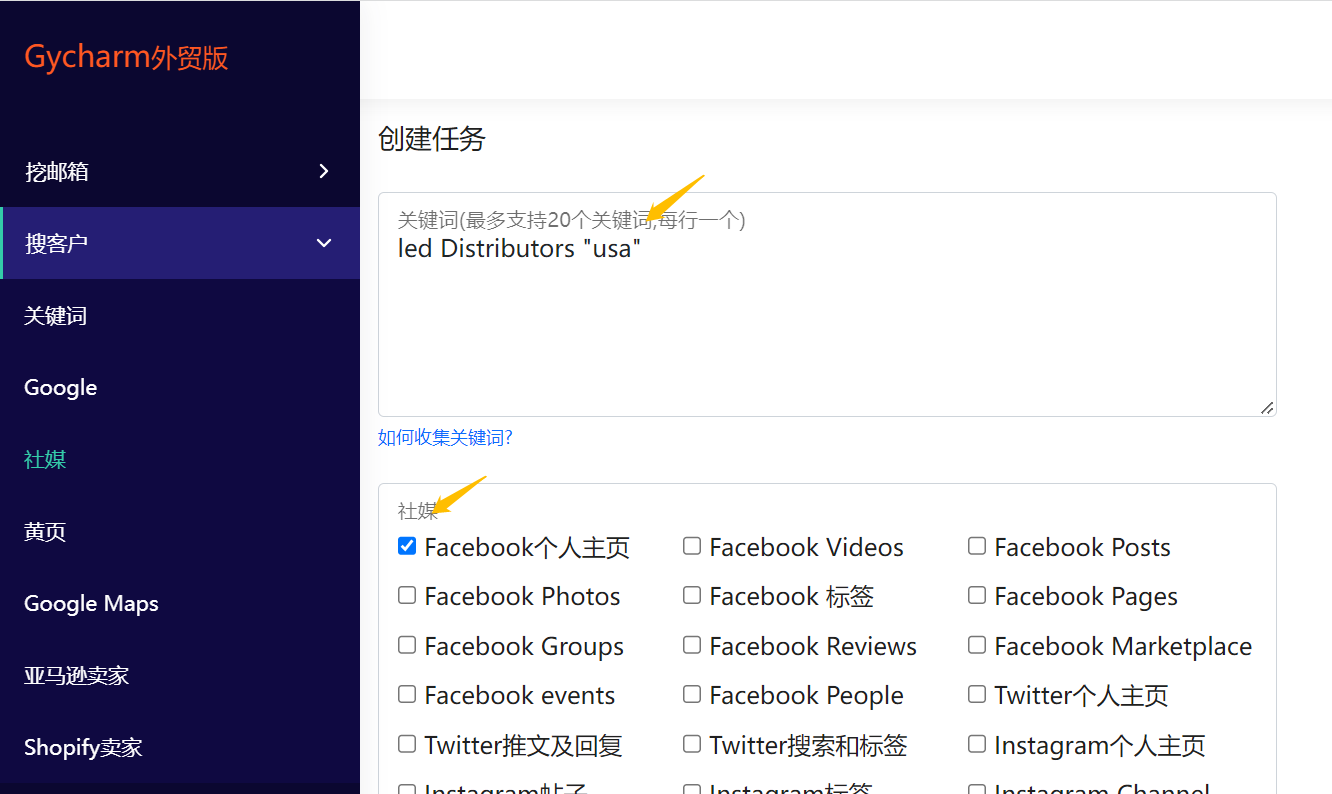The image size is (1332, 794).
Task: Check Twitter推文及回复 checkbox
Action: coord(407,744)
